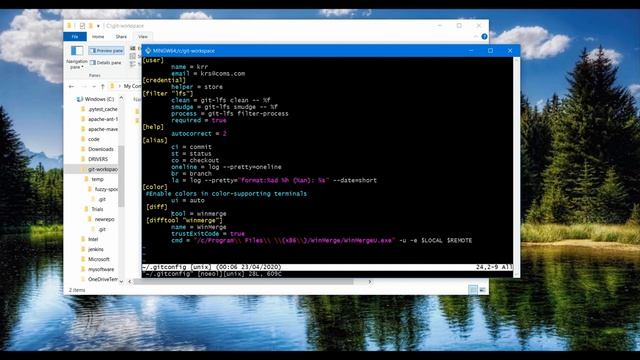Select the .git folder under newrepo
Viewport: 640px width, 360px height.
pyautogui.click(x=99, y=229)
